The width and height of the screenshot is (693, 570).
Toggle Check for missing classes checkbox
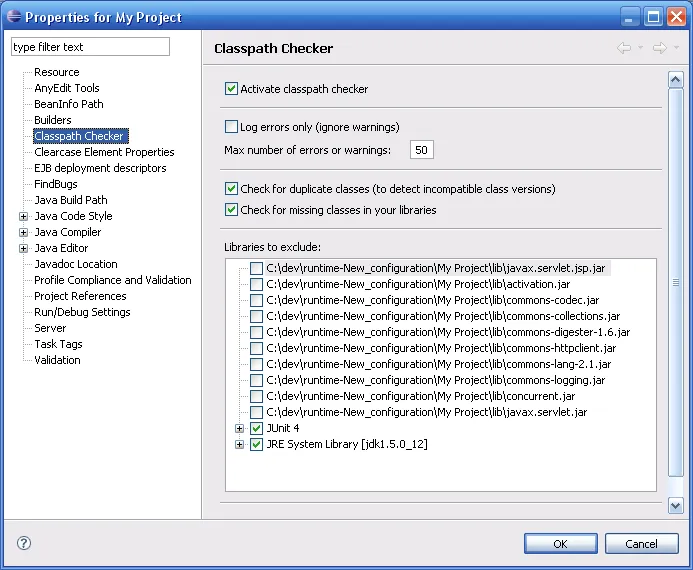tap(231, 209)
